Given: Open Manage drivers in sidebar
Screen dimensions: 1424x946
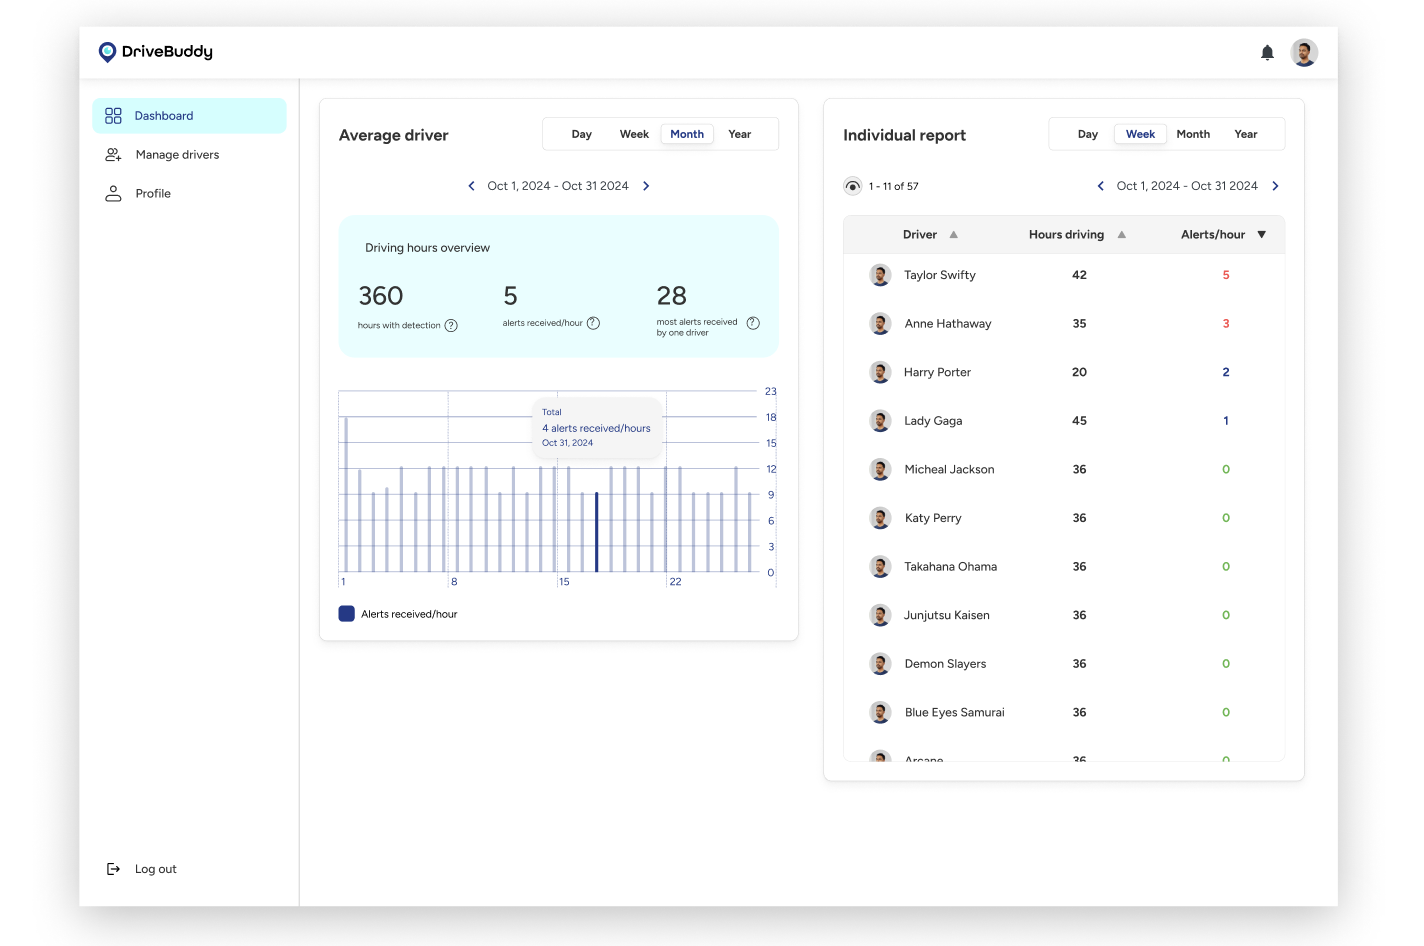Looking at the screenshot, I should [x=177, y=155].
